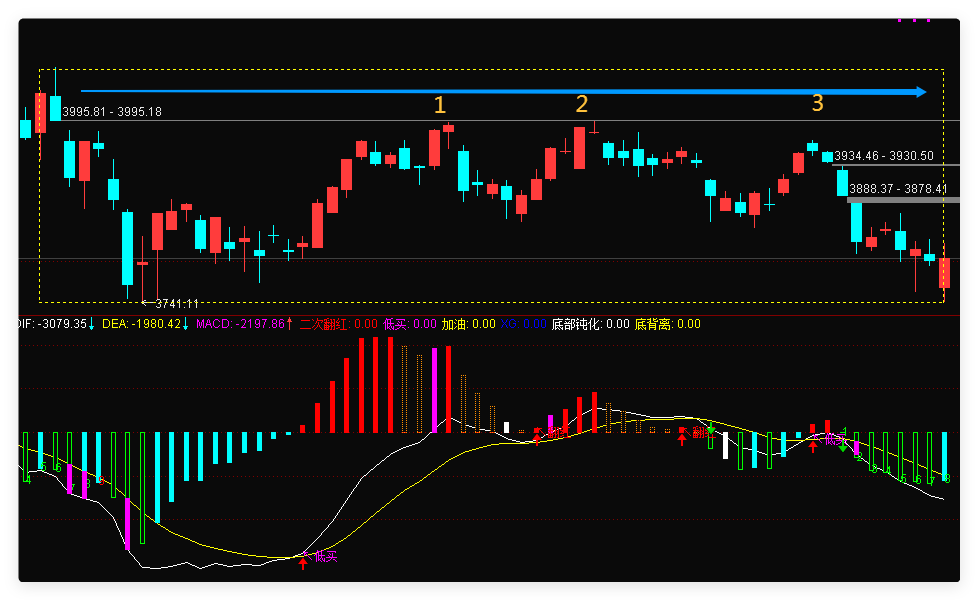Viewport: 978px width, 600px height.
Task: Click the cyan down arrow beside DIF value
Action: tap(92, 324)
